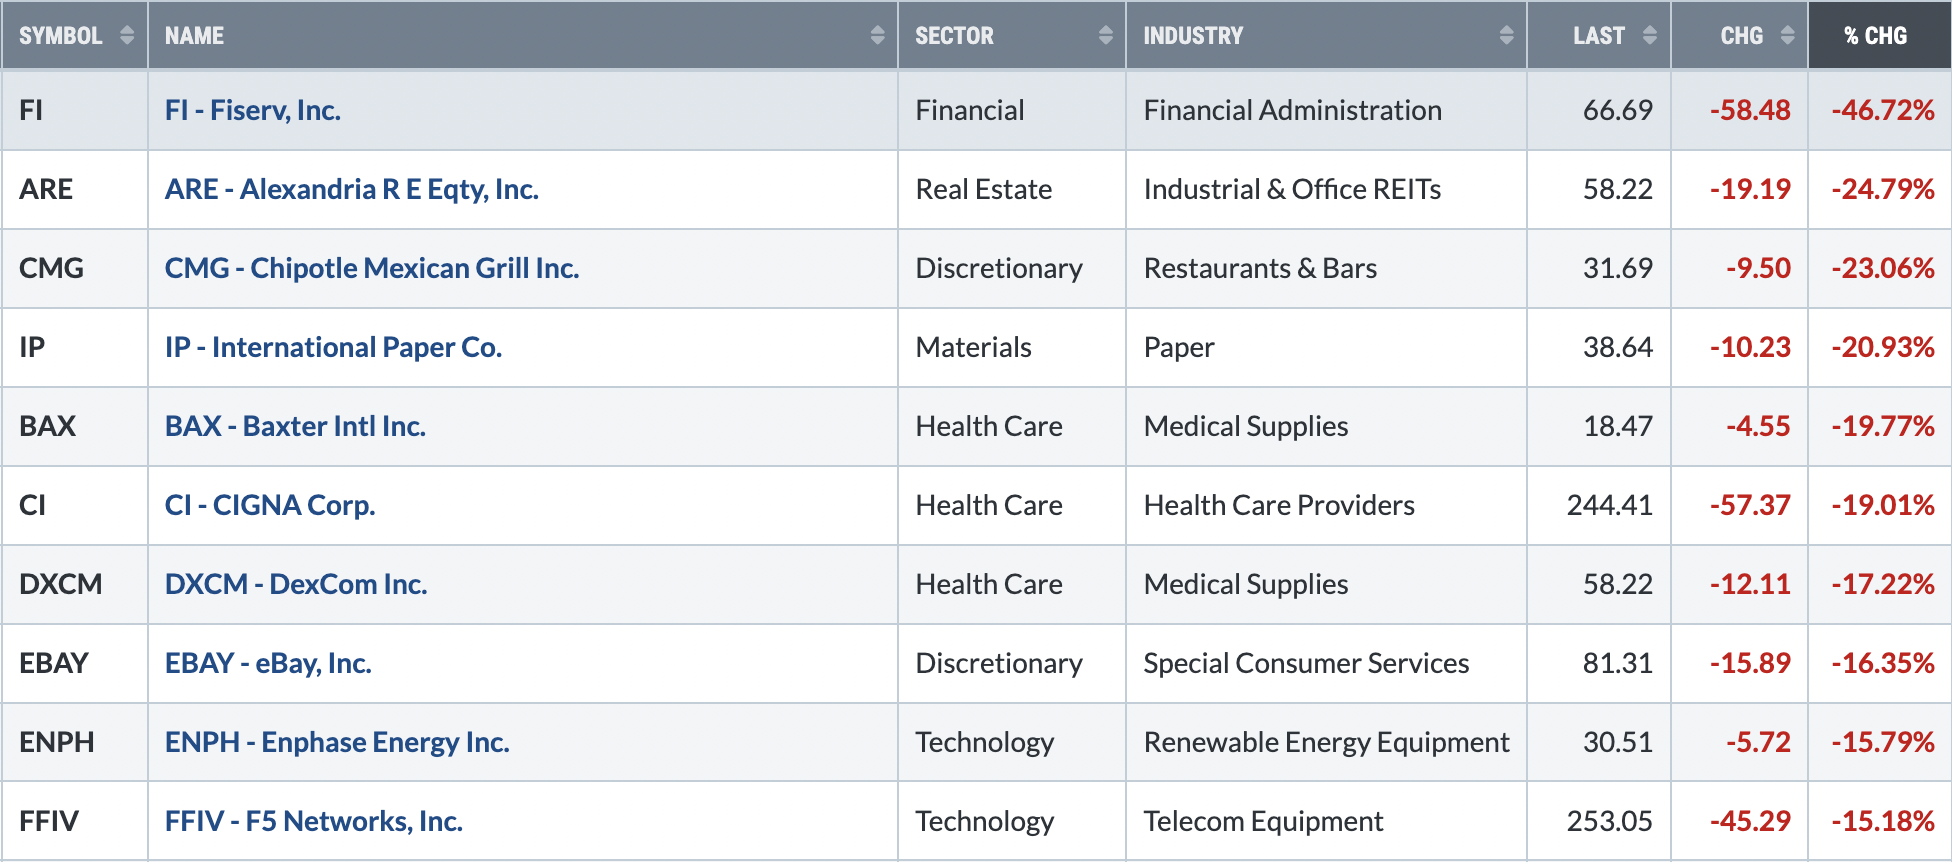Sort table by % CHG header
Screen dimensions: 1954x862
(x=1876, y=36)
